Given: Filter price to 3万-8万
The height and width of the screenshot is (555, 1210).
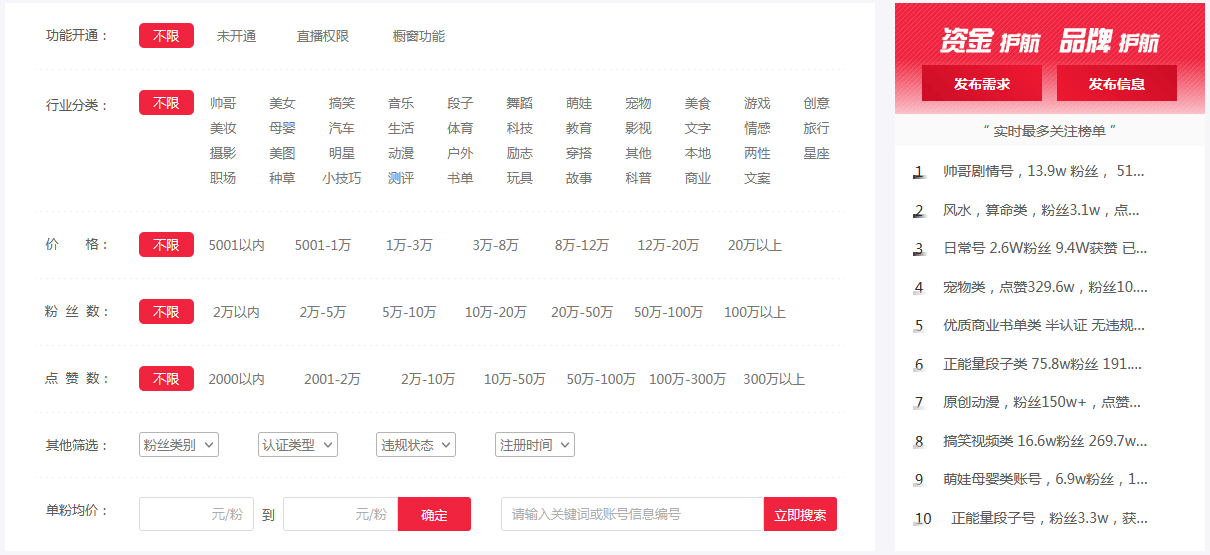Looking at the screenshot, I should click(x=496, y=245).
